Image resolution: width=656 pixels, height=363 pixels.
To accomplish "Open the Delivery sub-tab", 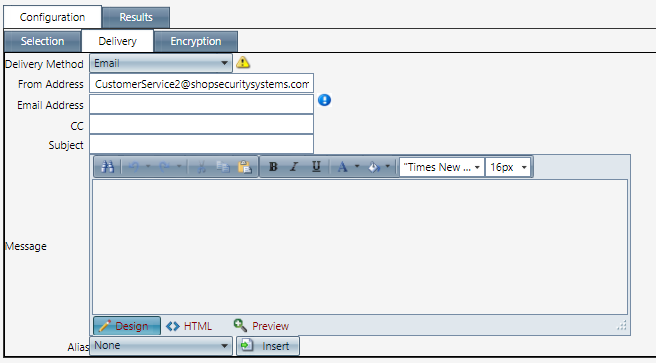I will (x=118, y=41).
